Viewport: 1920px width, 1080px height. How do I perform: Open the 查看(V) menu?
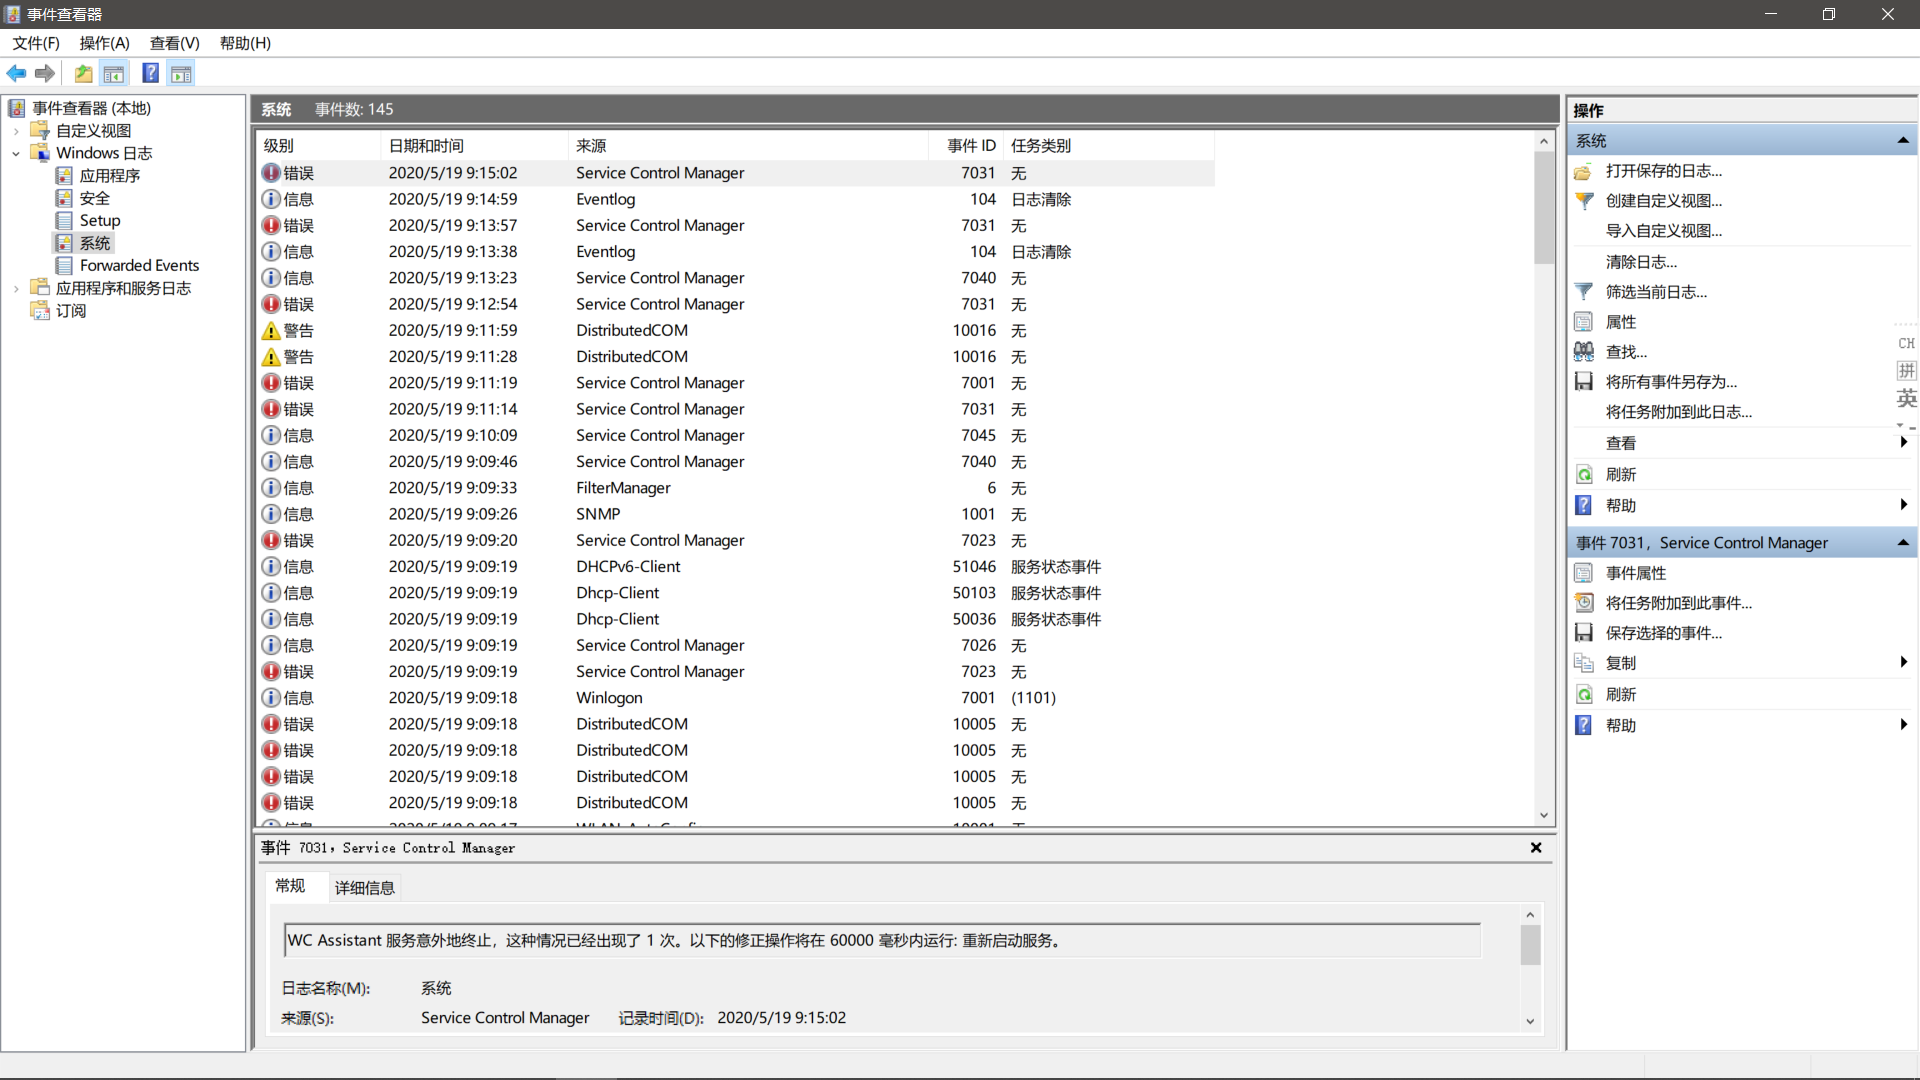click(174, 43)
